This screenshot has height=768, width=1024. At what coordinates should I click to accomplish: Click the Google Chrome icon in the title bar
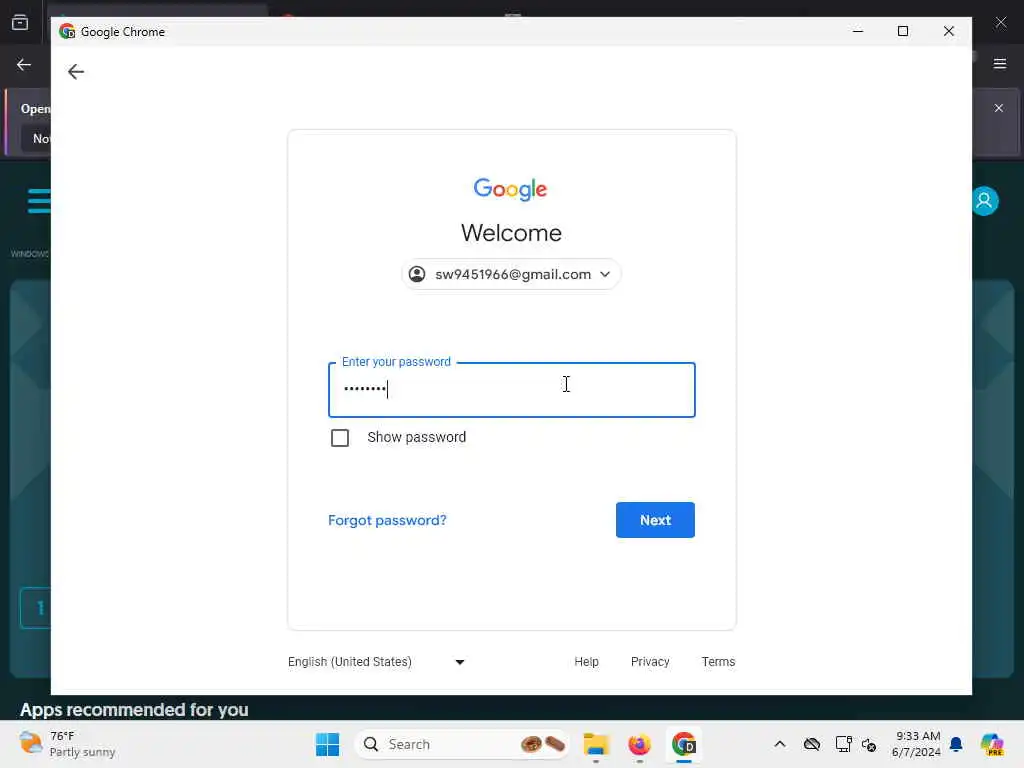coord(67,31)
